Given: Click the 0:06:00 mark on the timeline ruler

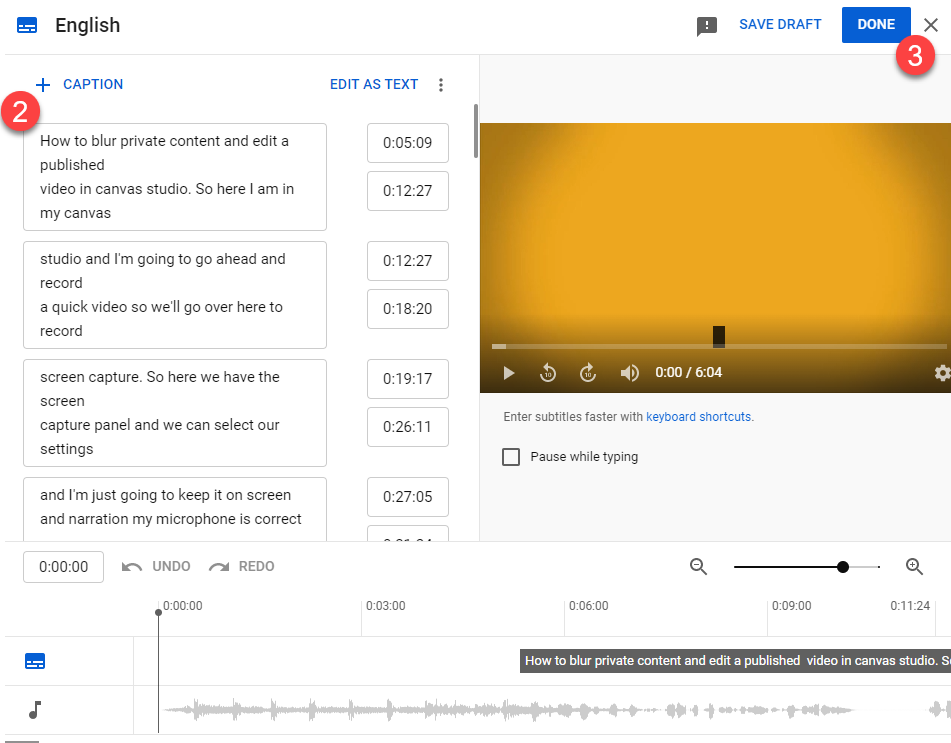Looking at the screenshot, I should [x=588, y=606].
